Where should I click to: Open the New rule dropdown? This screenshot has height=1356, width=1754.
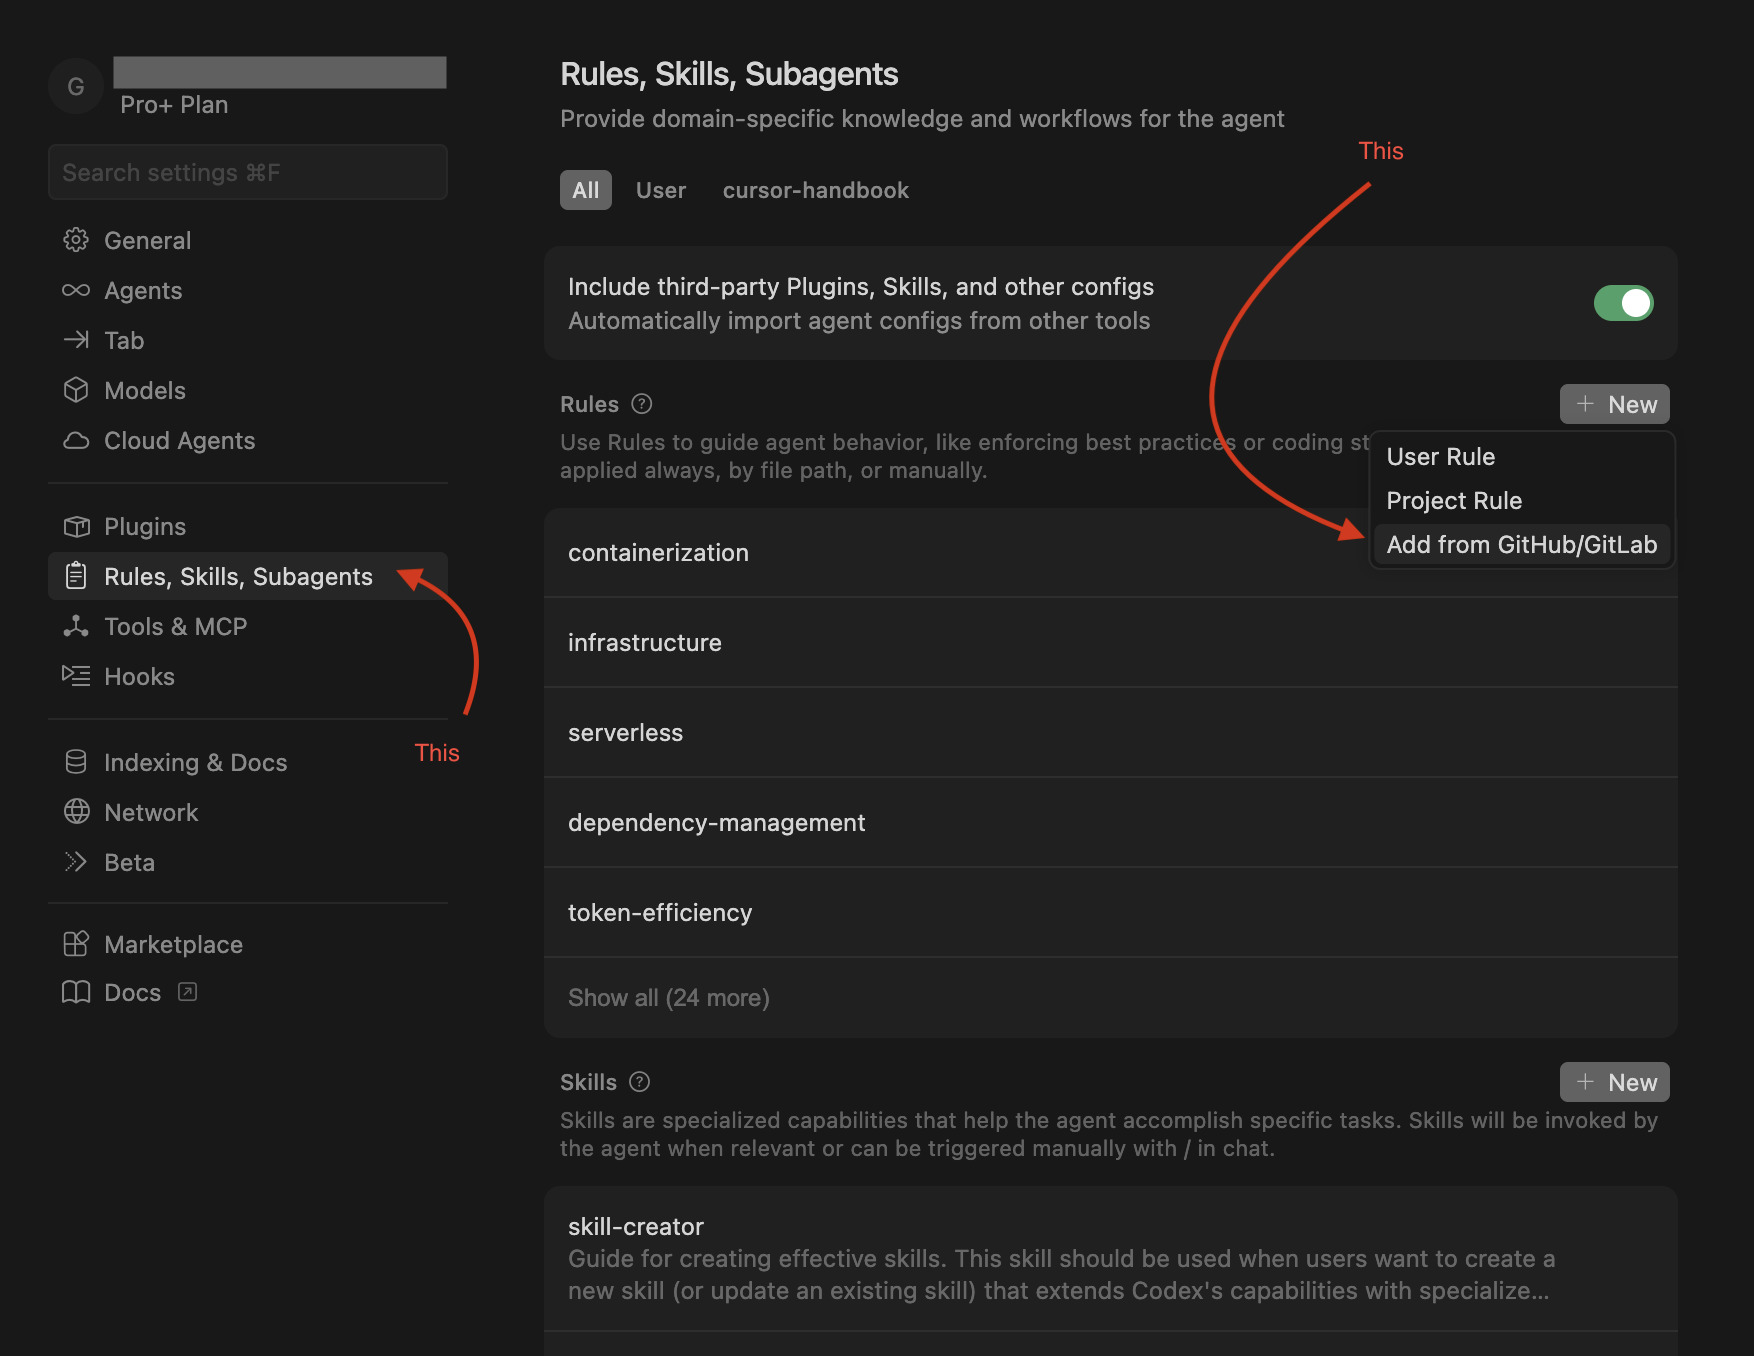point(1614,404)
